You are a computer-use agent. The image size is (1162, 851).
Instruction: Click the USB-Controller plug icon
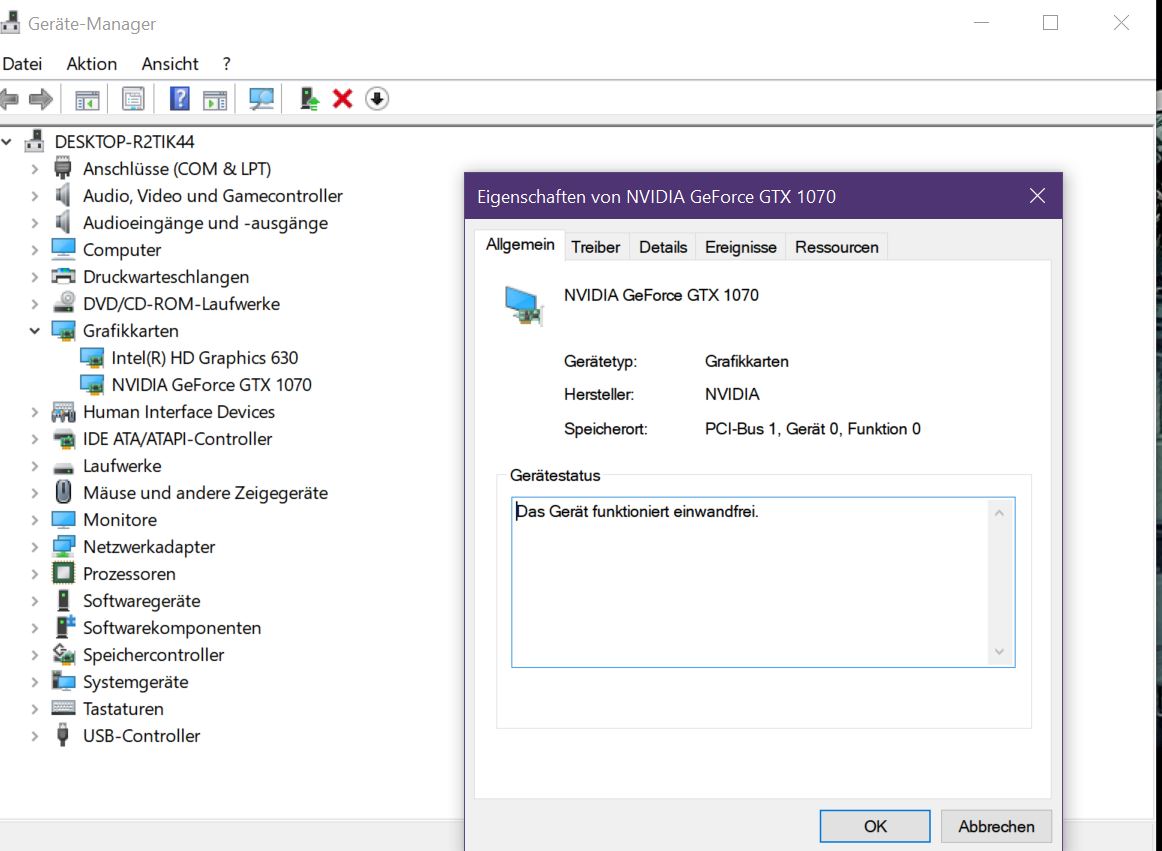click(63, 735)
